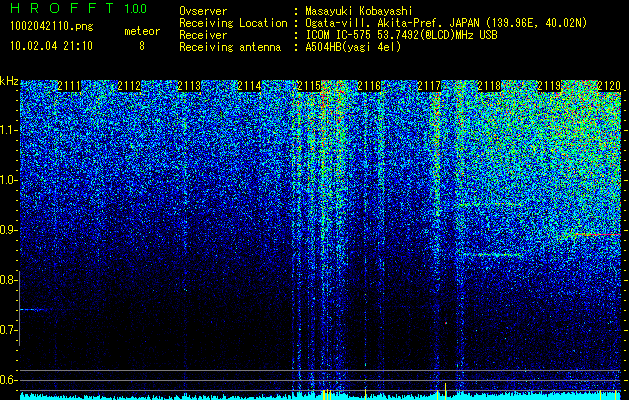The image size is (629, 400).
Task: Click the kHz axis unit label
Action: [9, 81]
